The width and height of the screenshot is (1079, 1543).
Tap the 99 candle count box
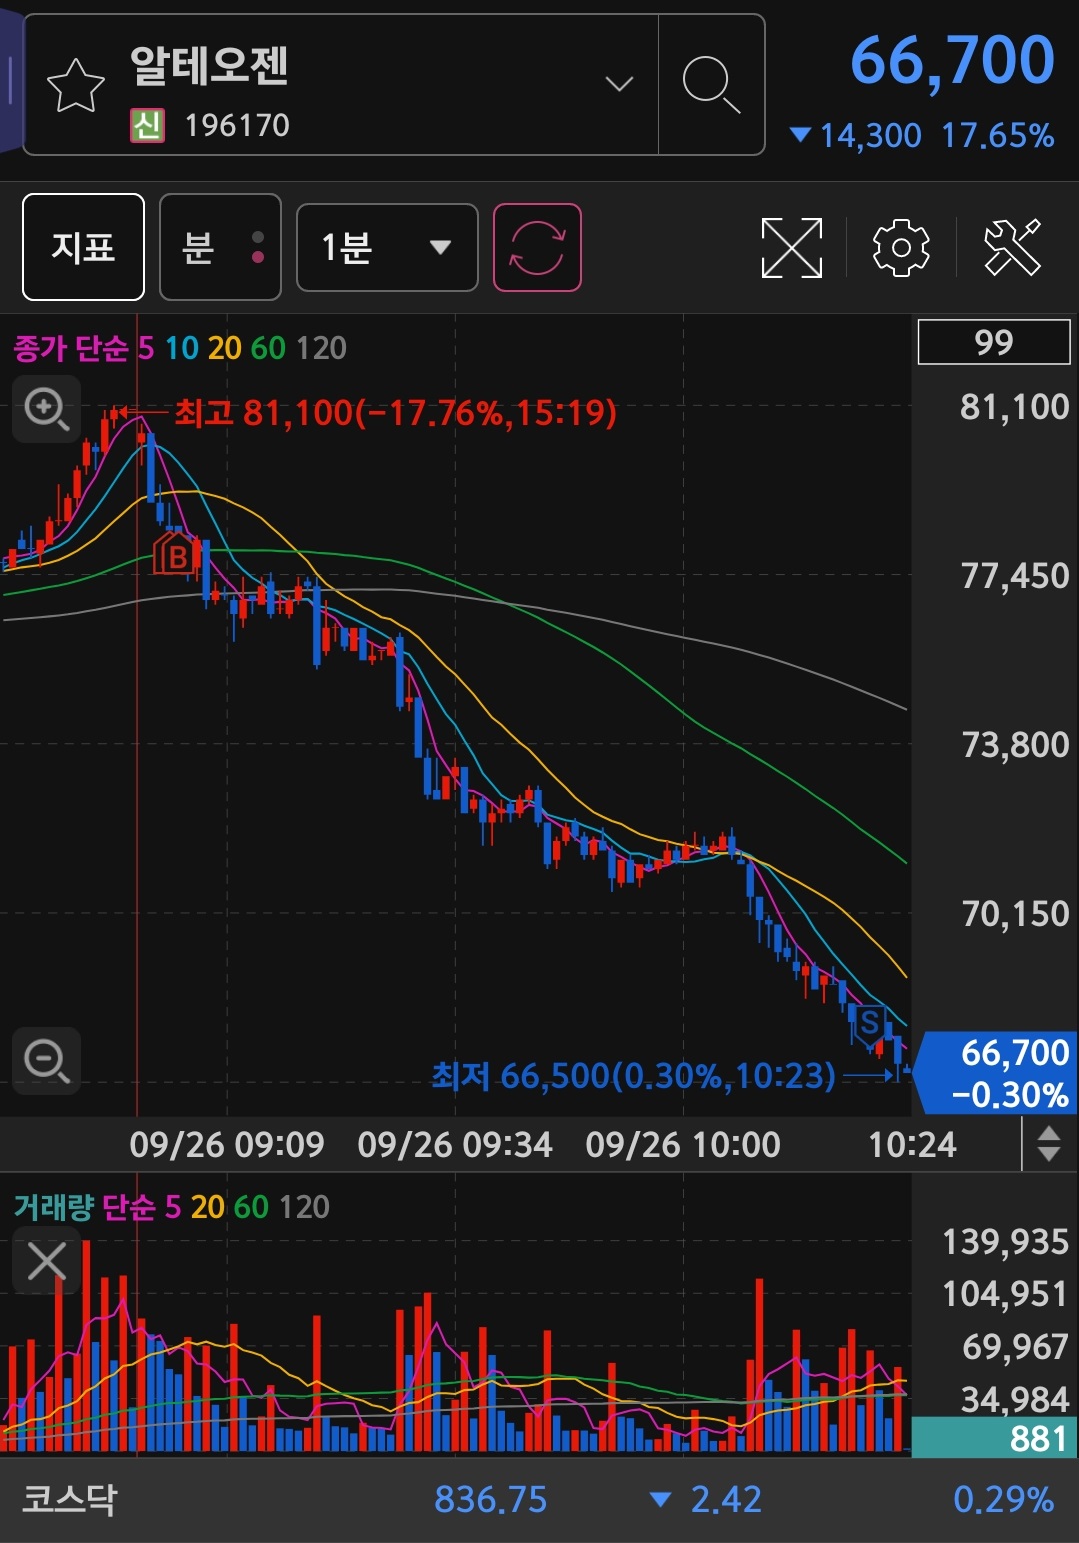point(994,342)
